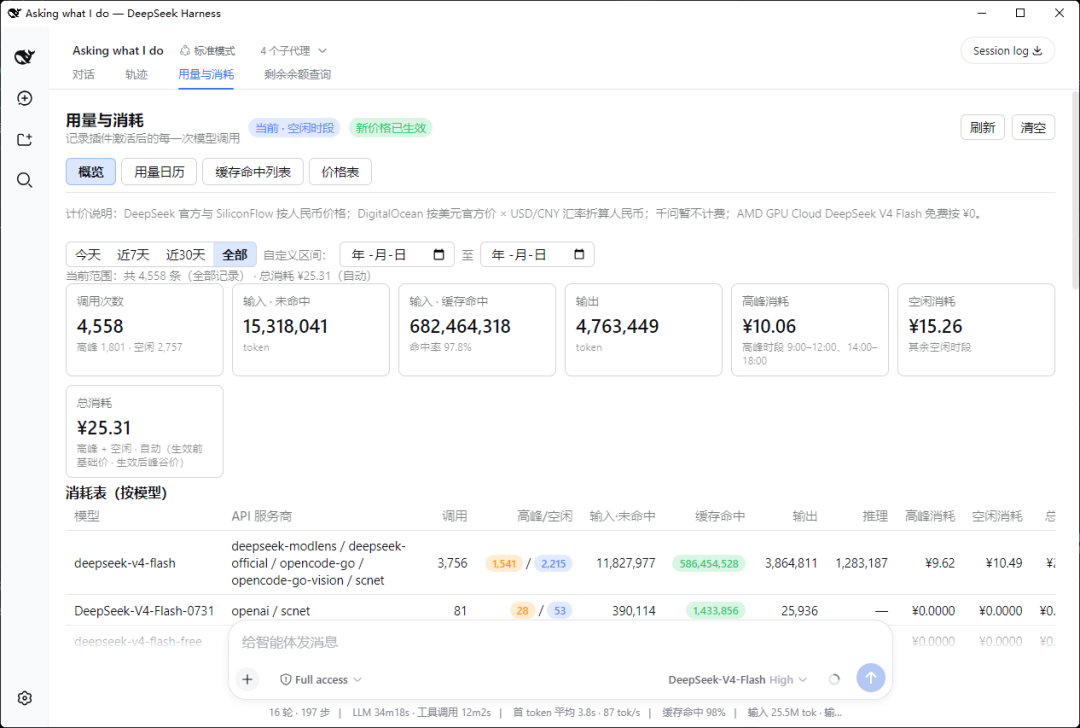
Task: Click the DeepSeek whale logo in sidebar
Action: pos(24,56)
